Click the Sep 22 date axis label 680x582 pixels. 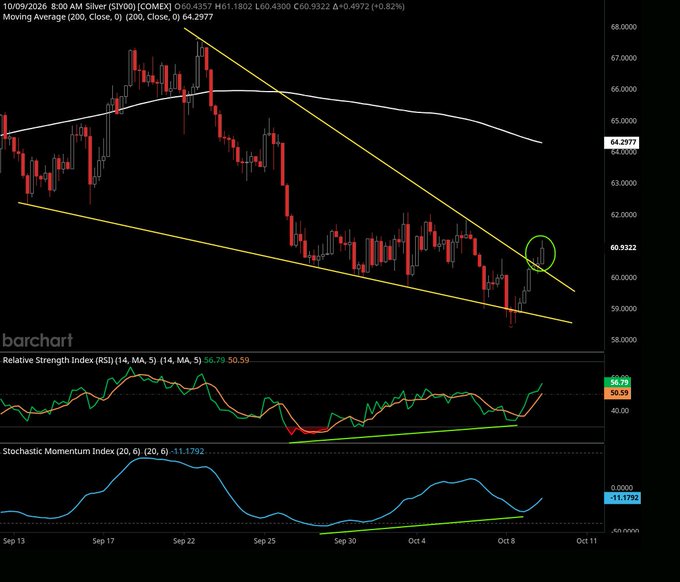[184, 541]
